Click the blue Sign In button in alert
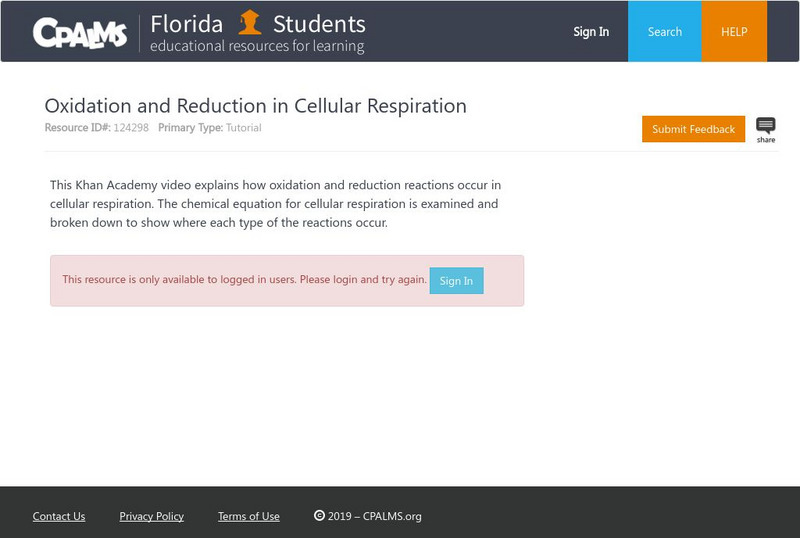 (456, 281)
